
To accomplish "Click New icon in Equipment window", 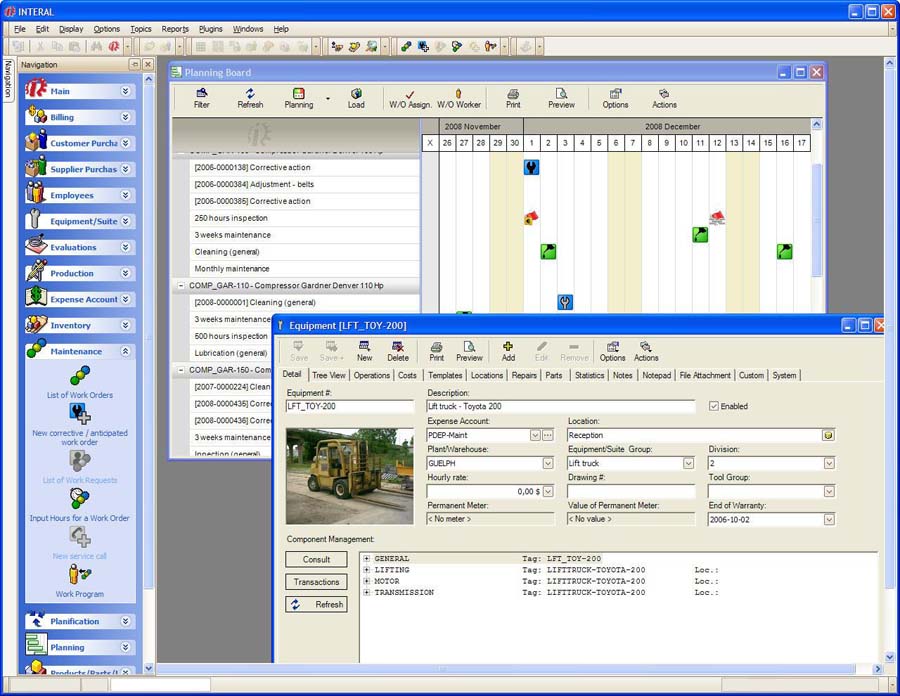I will pos(364,351).
